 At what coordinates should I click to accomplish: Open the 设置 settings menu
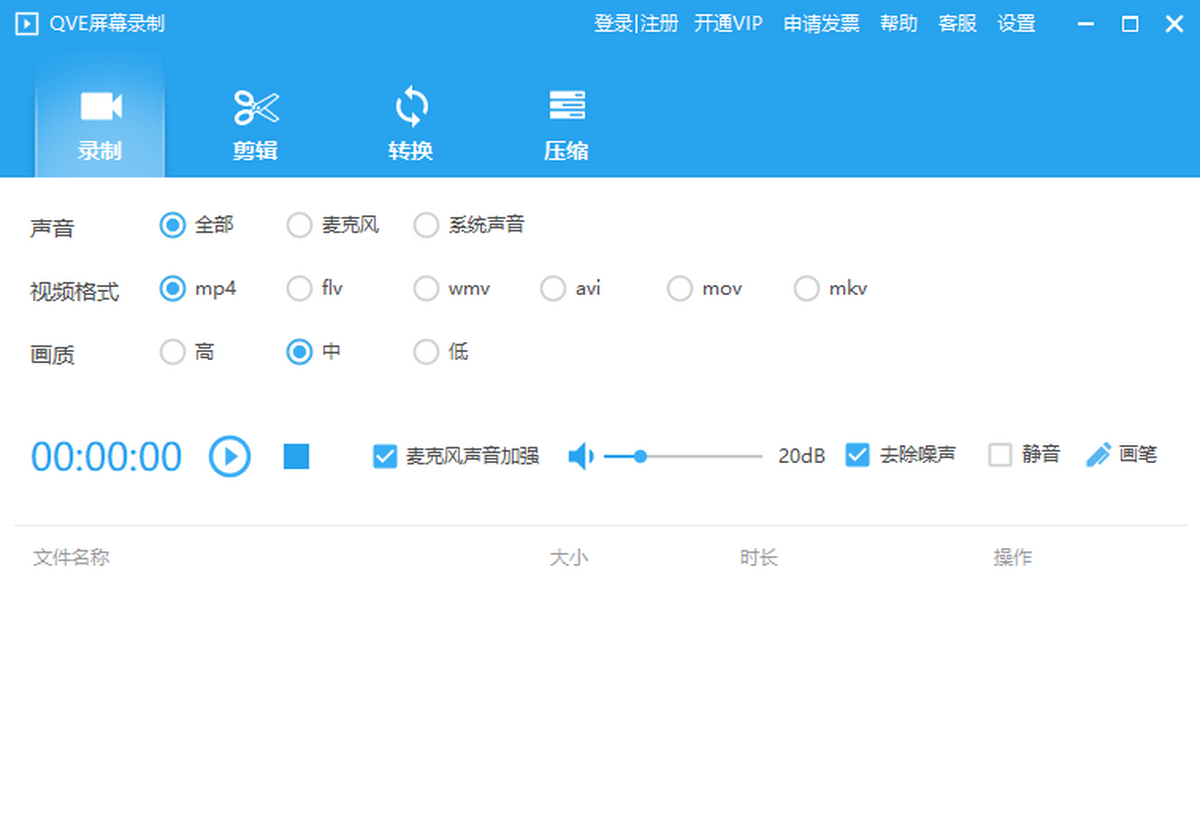(1016, 24)
